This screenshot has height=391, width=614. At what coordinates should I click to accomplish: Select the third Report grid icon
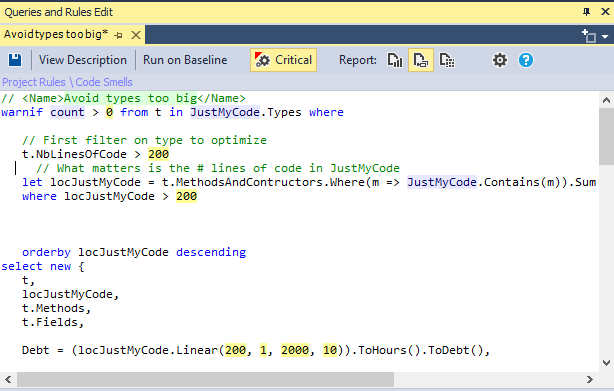click(x=447, y=60)
